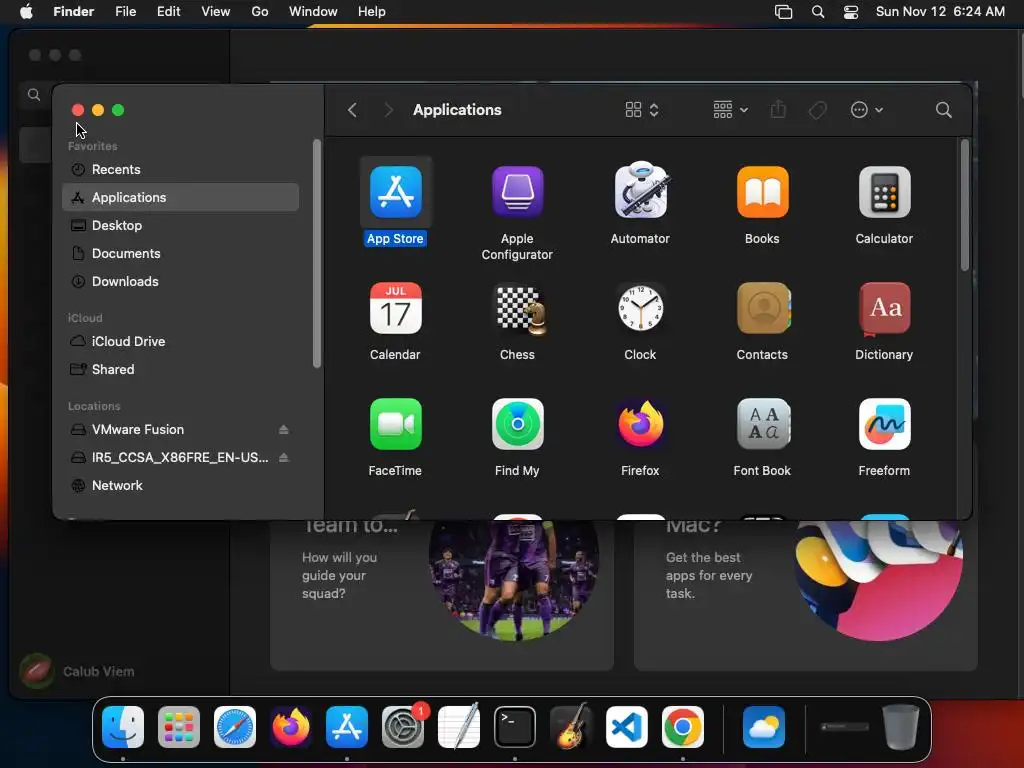Select Firefox in the Applications folder
1024x768 pixels.
(640, 424)
